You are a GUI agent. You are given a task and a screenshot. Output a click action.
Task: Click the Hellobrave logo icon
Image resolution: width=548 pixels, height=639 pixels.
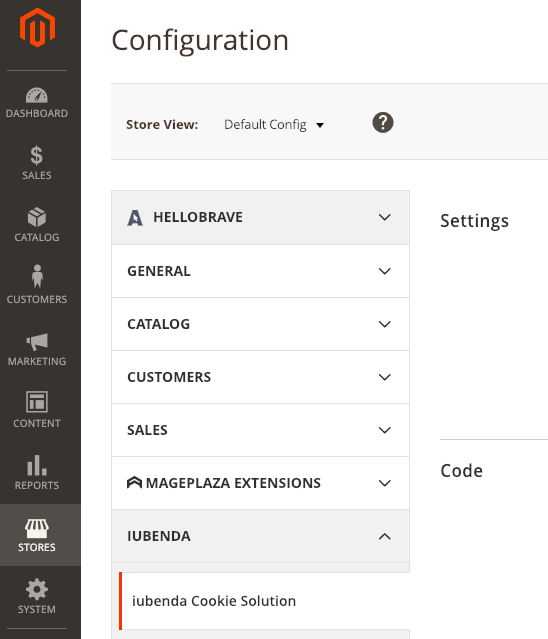[135, 218]
